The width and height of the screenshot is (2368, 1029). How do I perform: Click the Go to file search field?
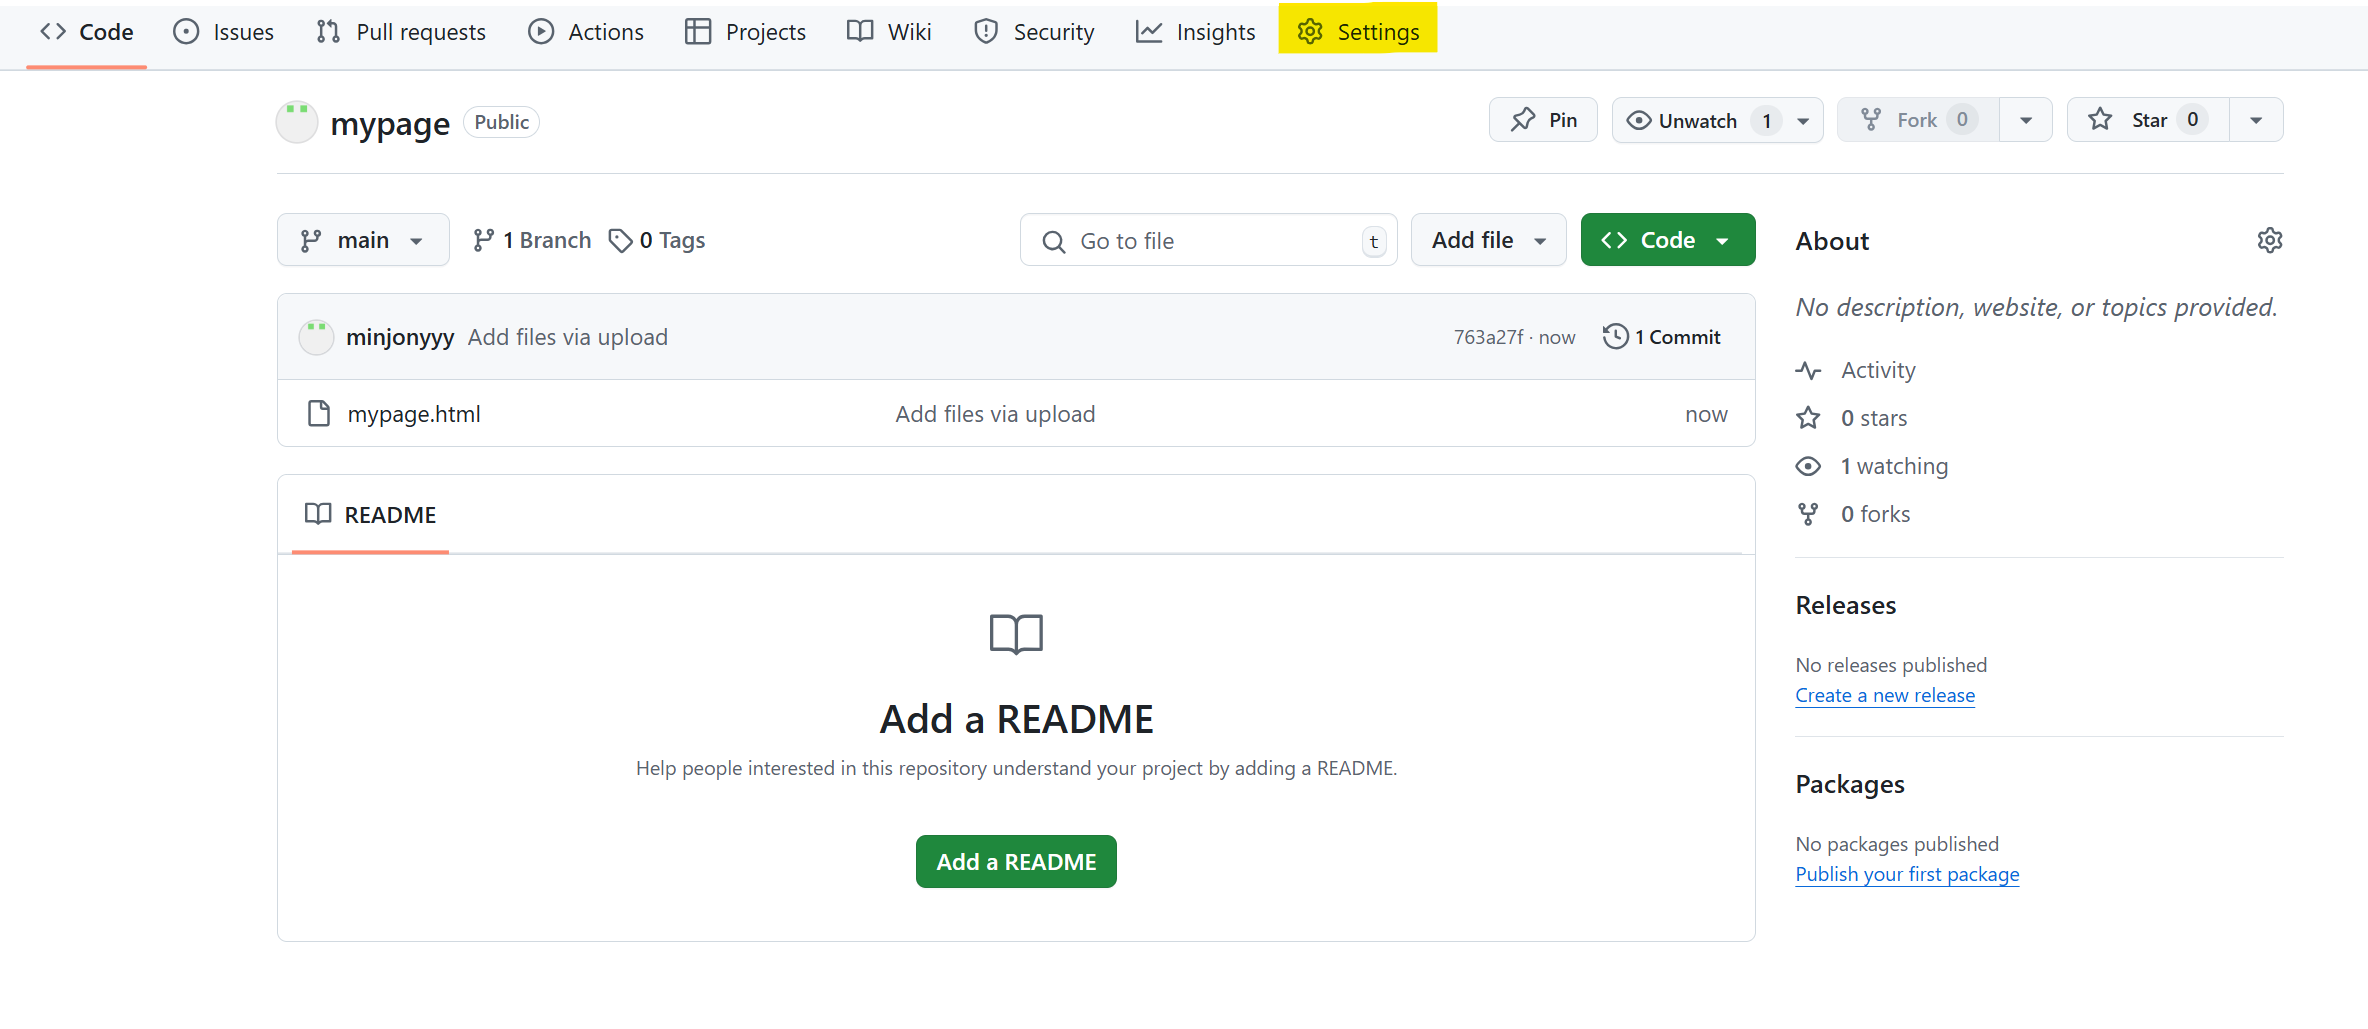pyautogui.click(x=1208, y=240)
